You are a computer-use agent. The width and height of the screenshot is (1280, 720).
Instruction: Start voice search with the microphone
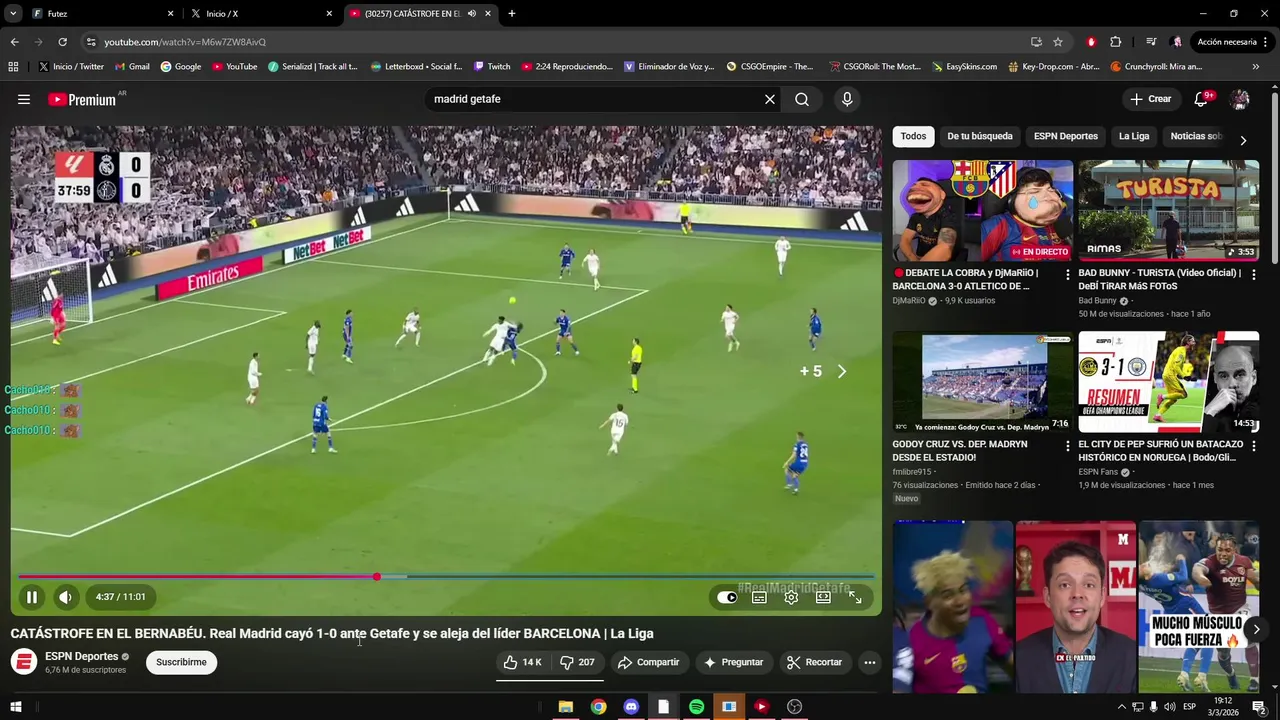[x=847, y=99]
